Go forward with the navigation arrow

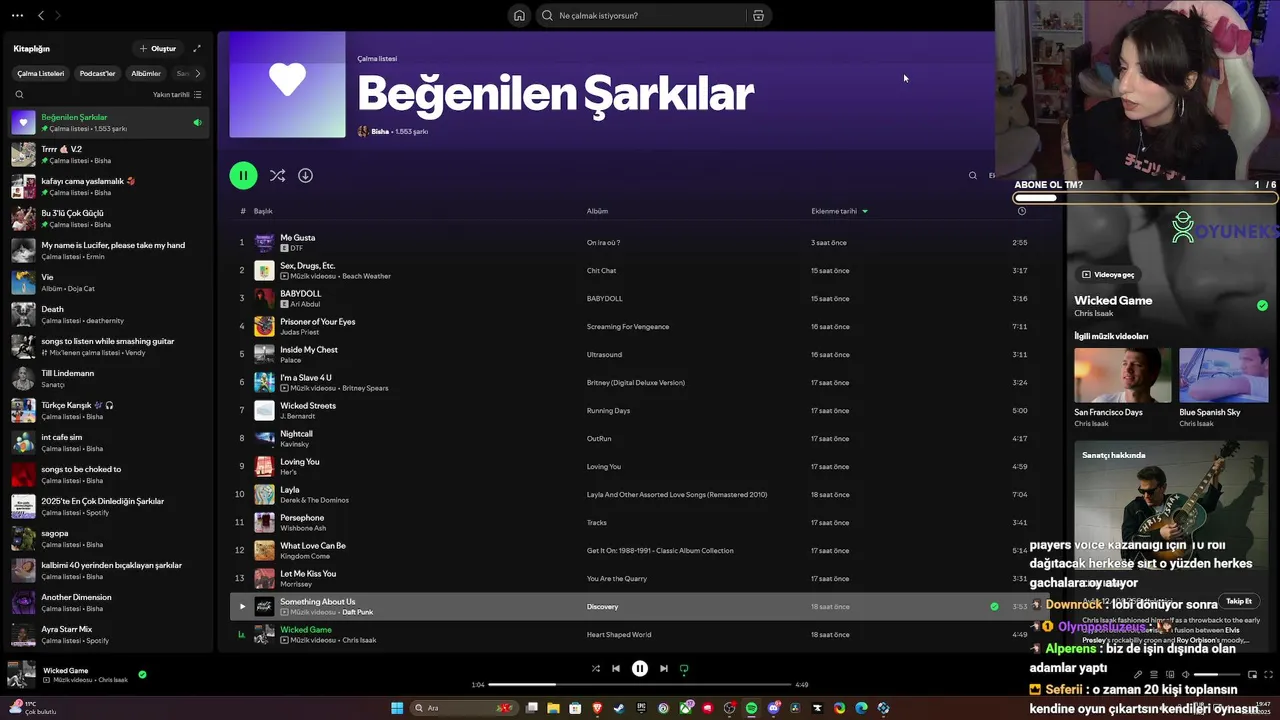click(x=57, y=15)
